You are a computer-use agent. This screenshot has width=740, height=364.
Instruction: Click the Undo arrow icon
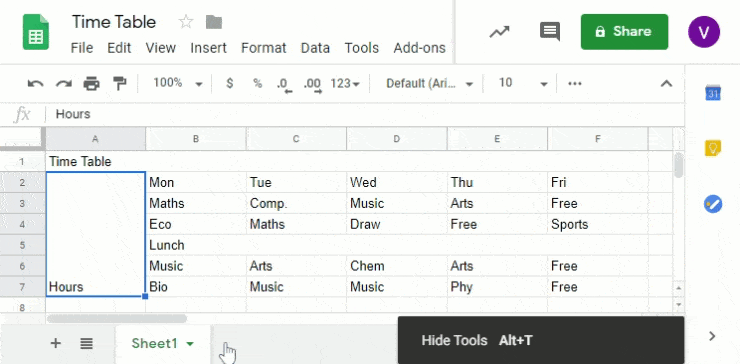pos(35,84)
